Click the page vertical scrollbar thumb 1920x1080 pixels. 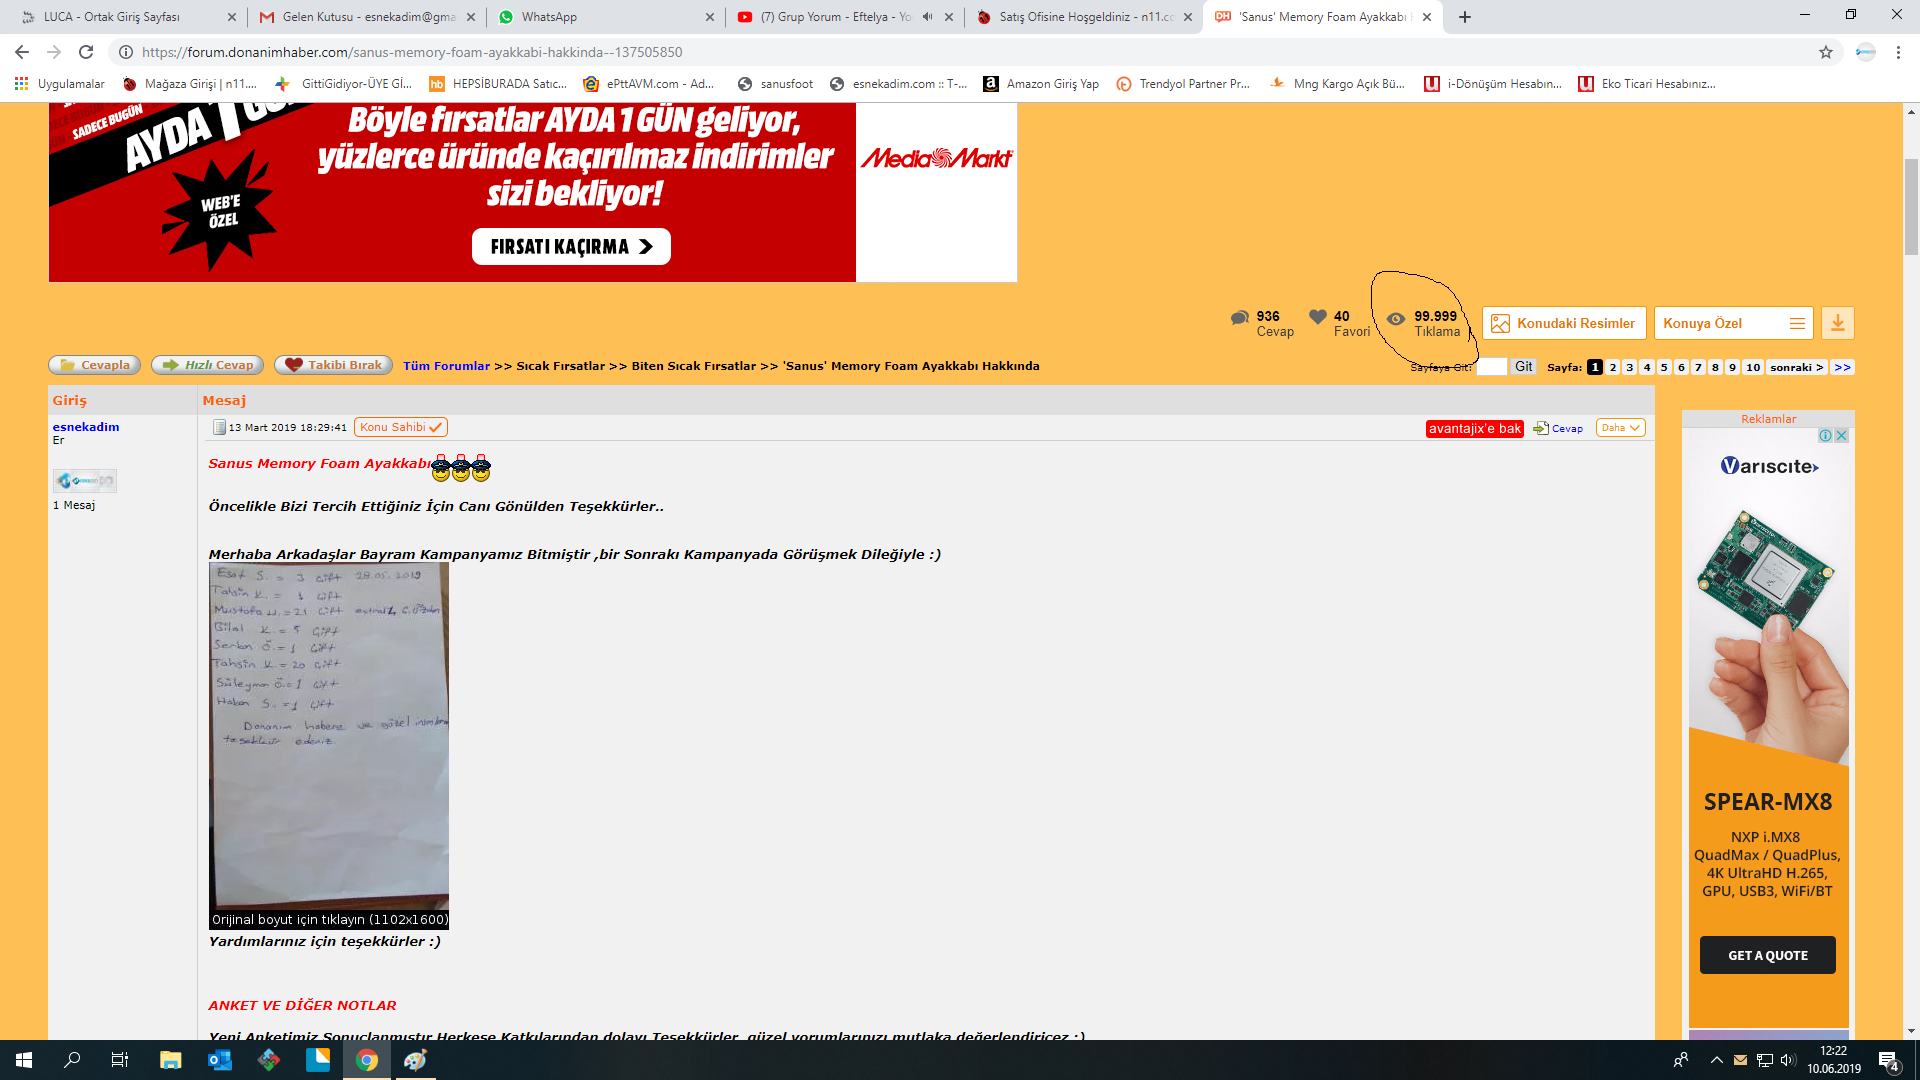(1911, 207)
